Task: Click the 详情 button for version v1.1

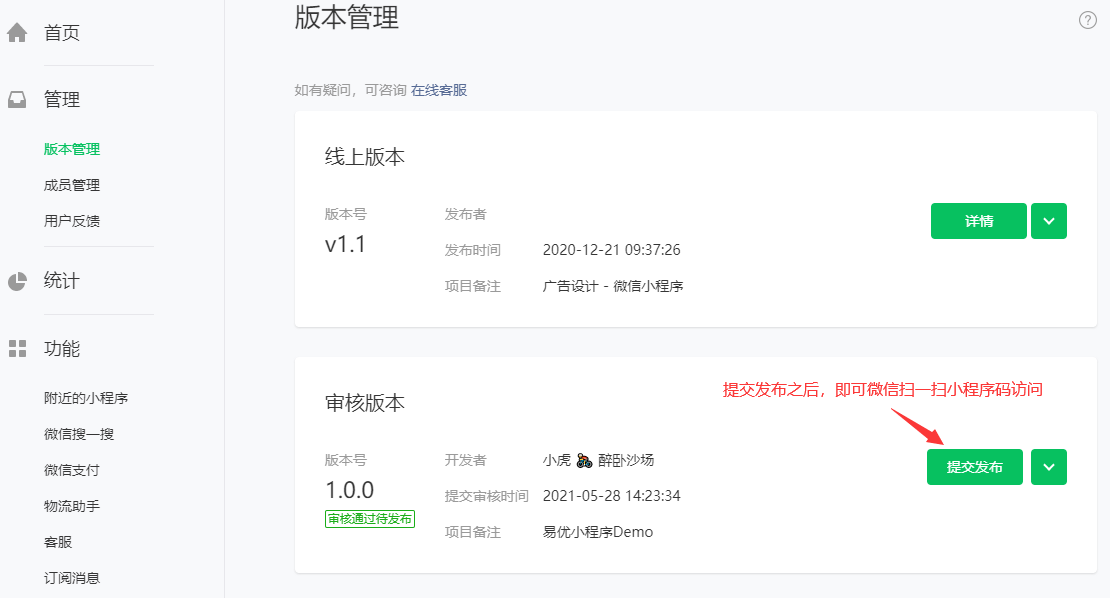Action: [x=978, y=220]
